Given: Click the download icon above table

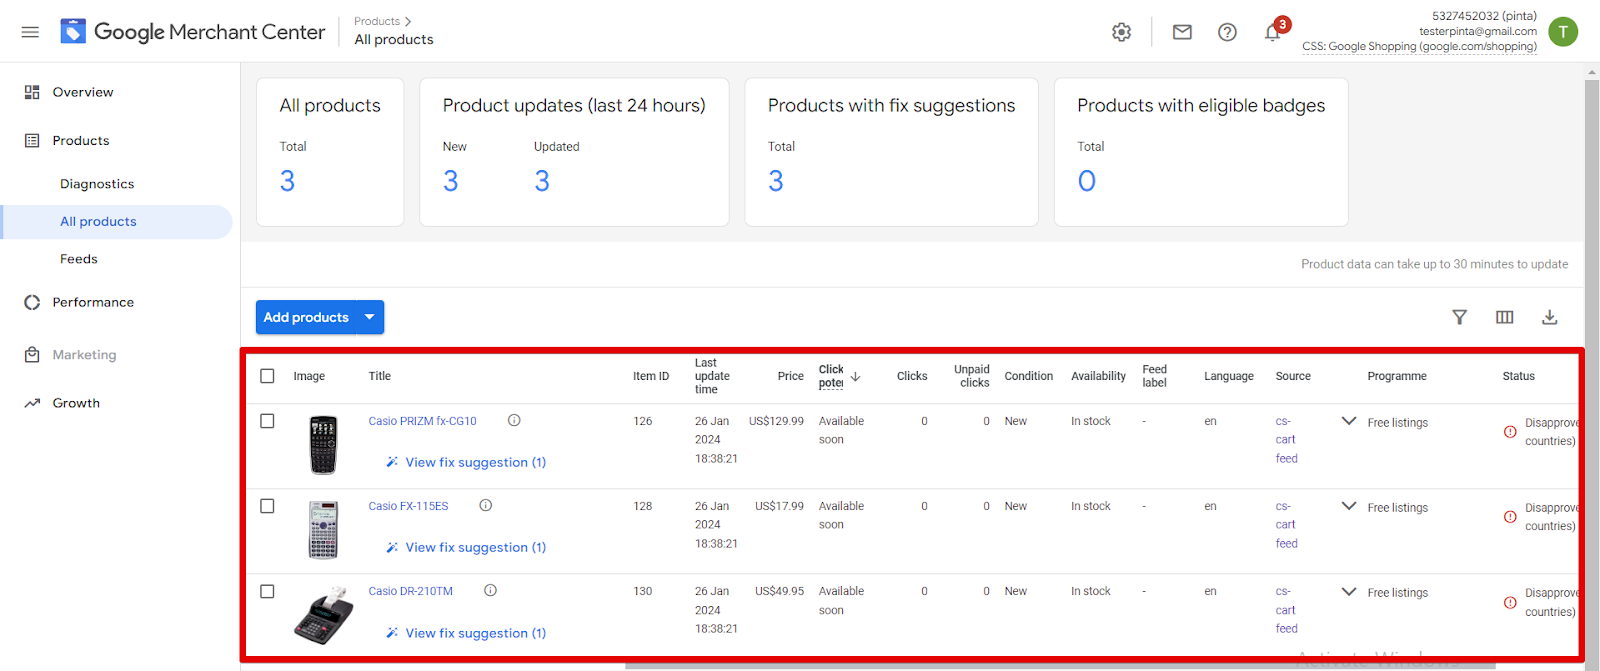Looking at the screenshot, I should pyautogui.click(x=1549, y=317).
